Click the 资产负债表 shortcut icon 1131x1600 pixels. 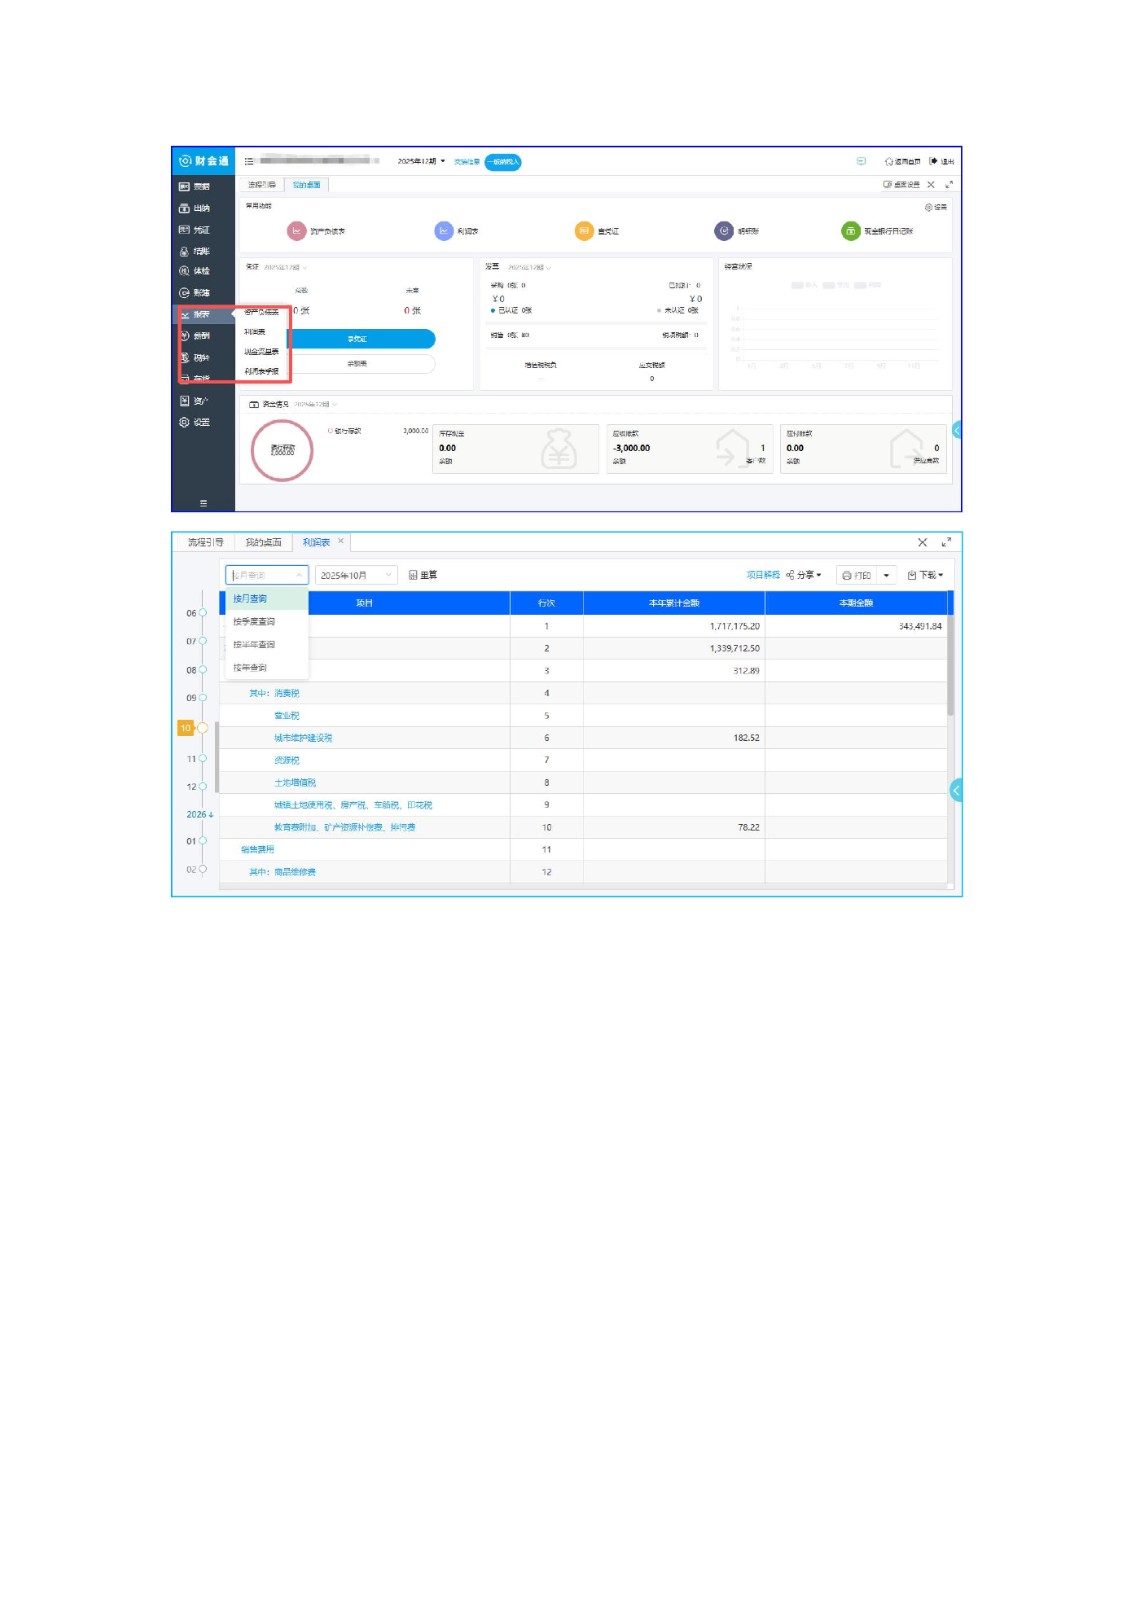296,231
